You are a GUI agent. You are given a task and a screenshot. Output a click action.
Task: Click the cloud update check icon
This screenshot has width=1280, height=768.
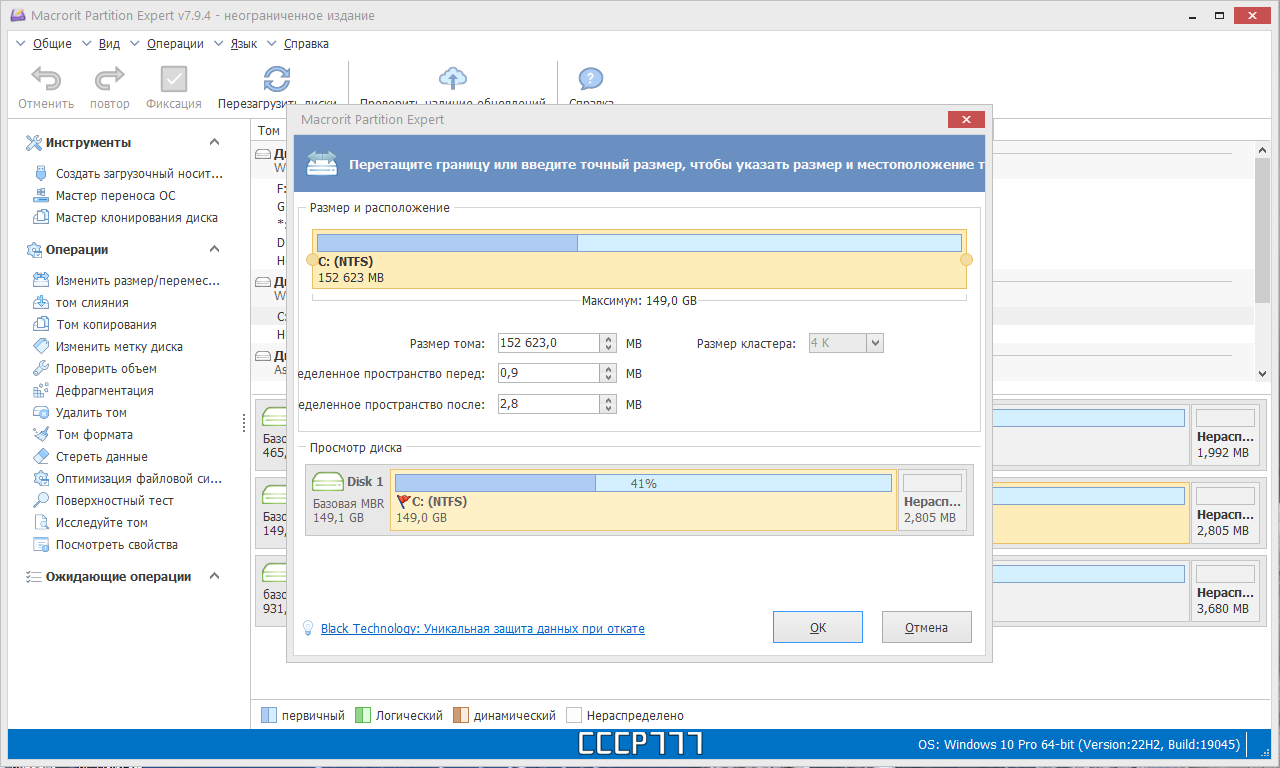coord(453,79)
